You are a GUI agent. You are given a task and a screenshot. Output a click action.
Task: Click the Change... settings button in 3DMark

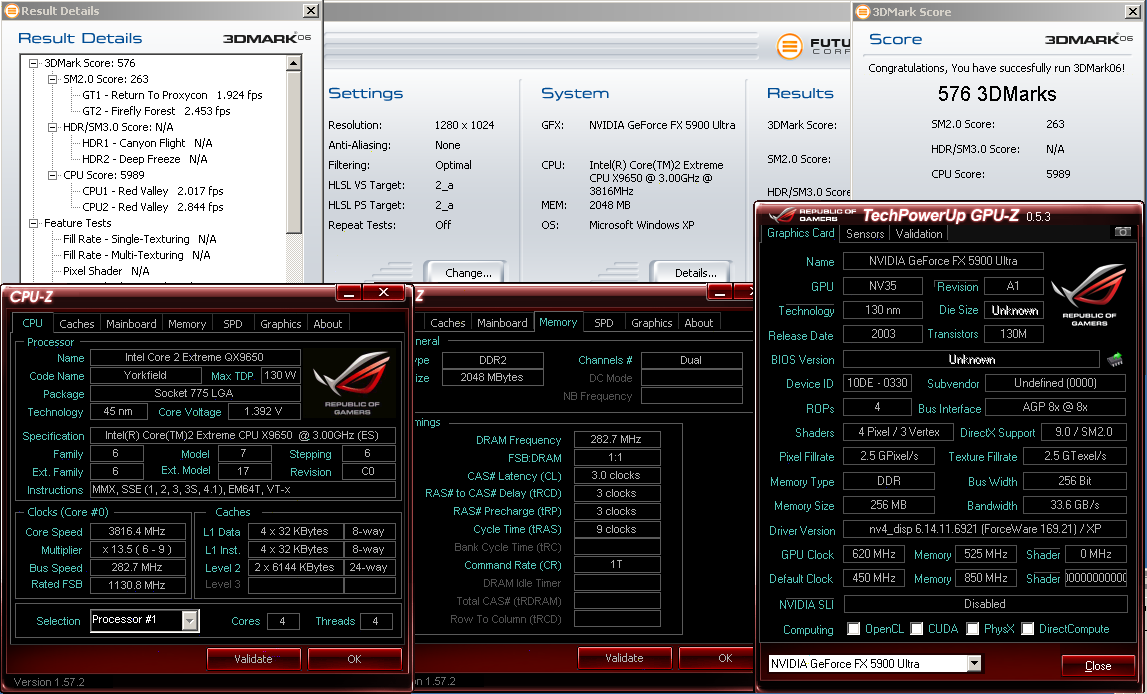[x=468, y=272]
